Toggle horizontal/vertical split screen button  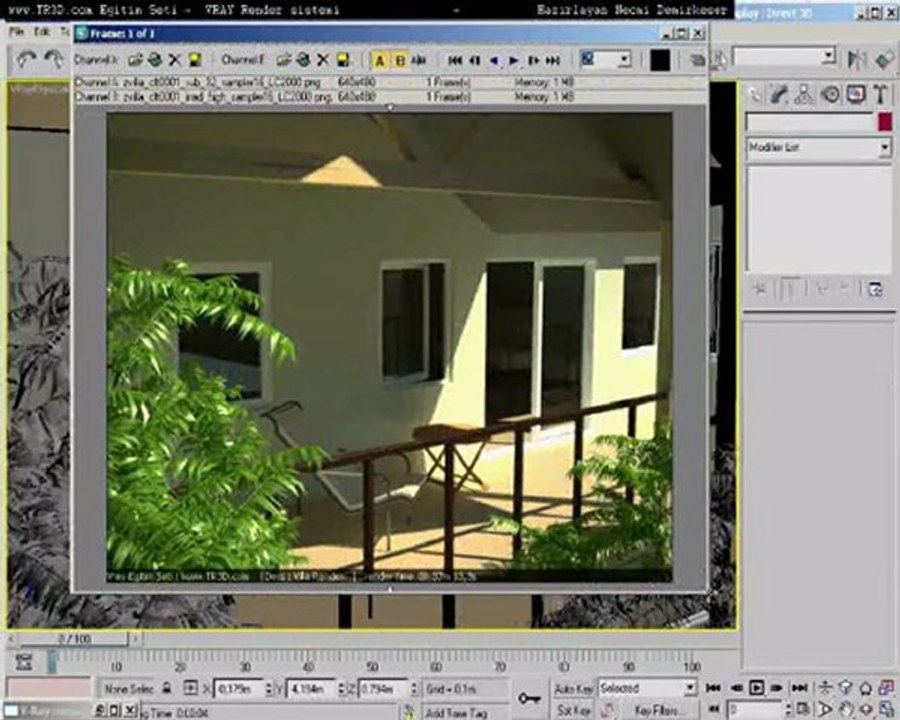point(419,60)
